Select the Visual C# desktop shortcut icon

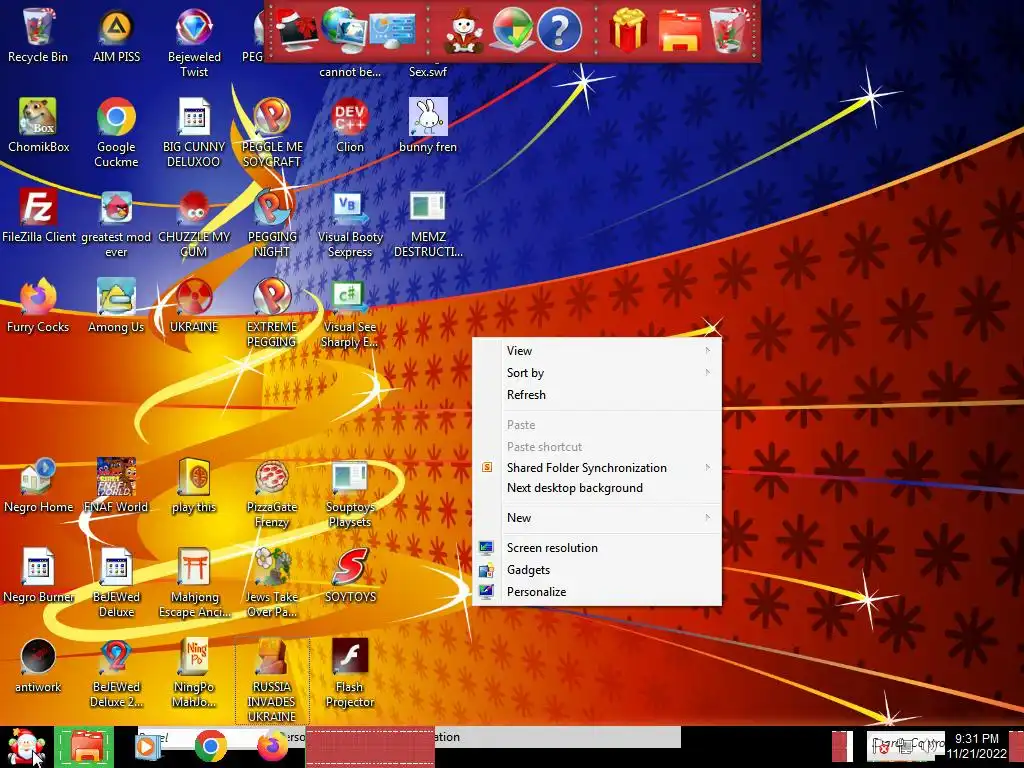(x=350, y=313)
